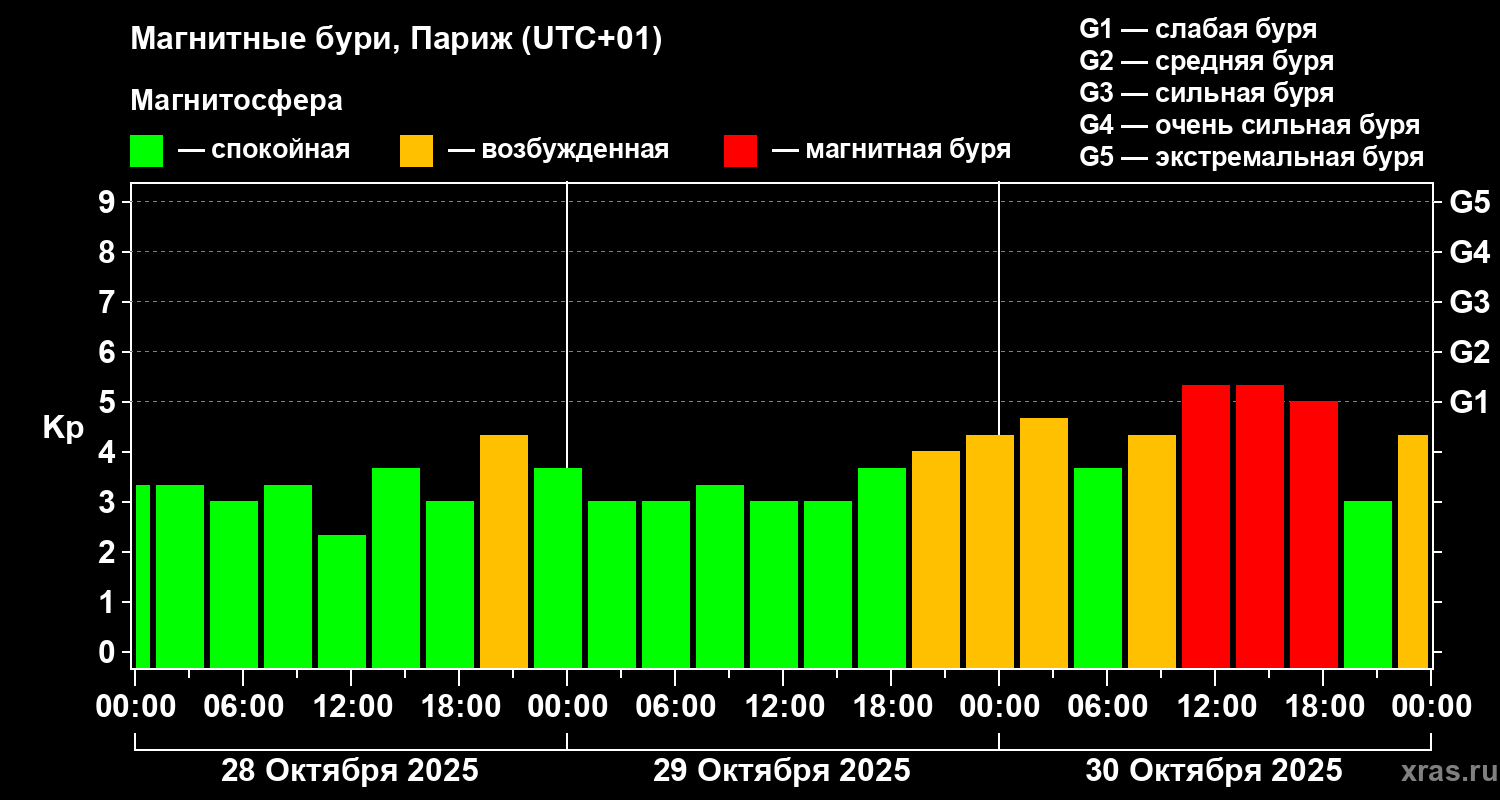Click the G4 label on the right axis
The image size is (1500, 800).
click(x=1469, y=252)
